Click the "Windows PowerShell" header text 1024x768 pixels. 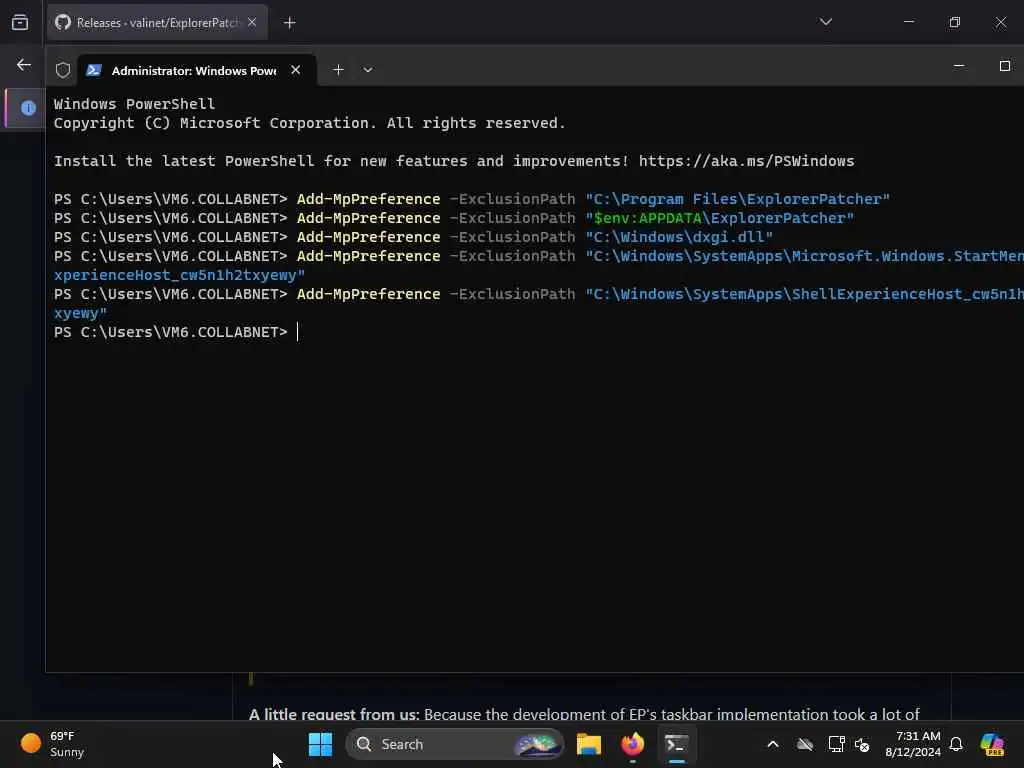pos(134,104)
